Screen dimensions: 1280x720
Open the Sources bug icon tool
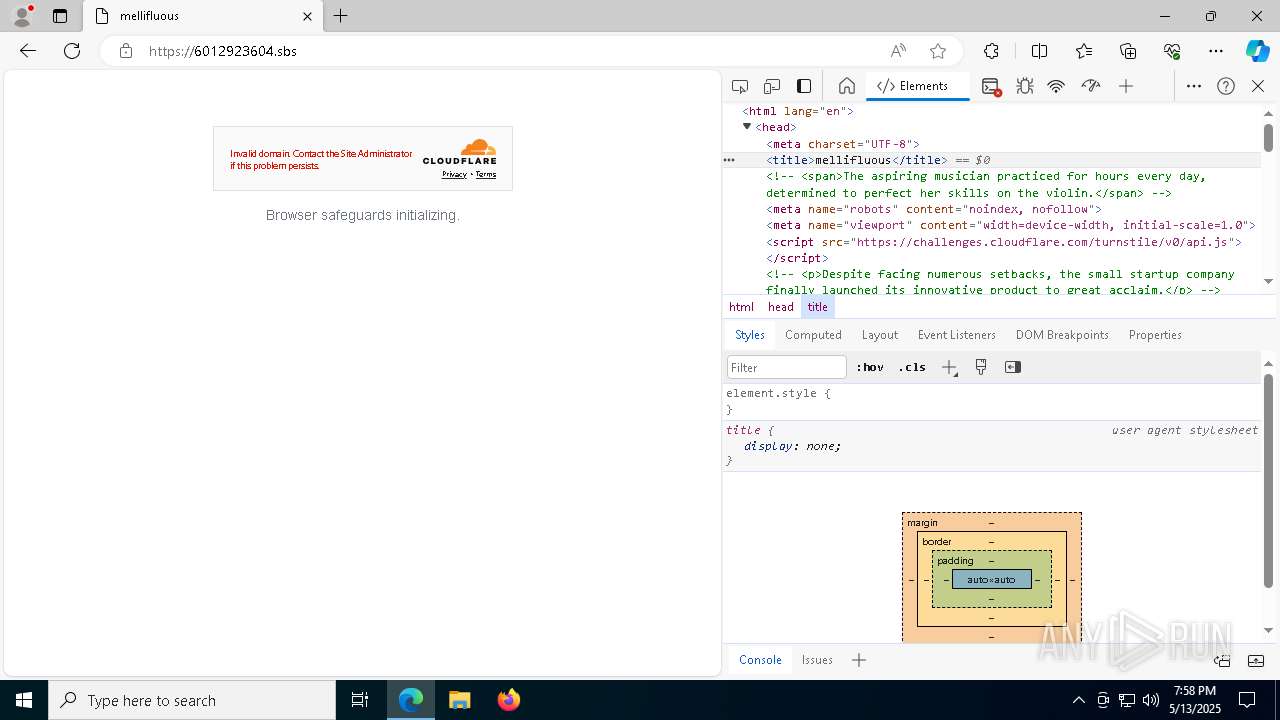[1024, 86]
